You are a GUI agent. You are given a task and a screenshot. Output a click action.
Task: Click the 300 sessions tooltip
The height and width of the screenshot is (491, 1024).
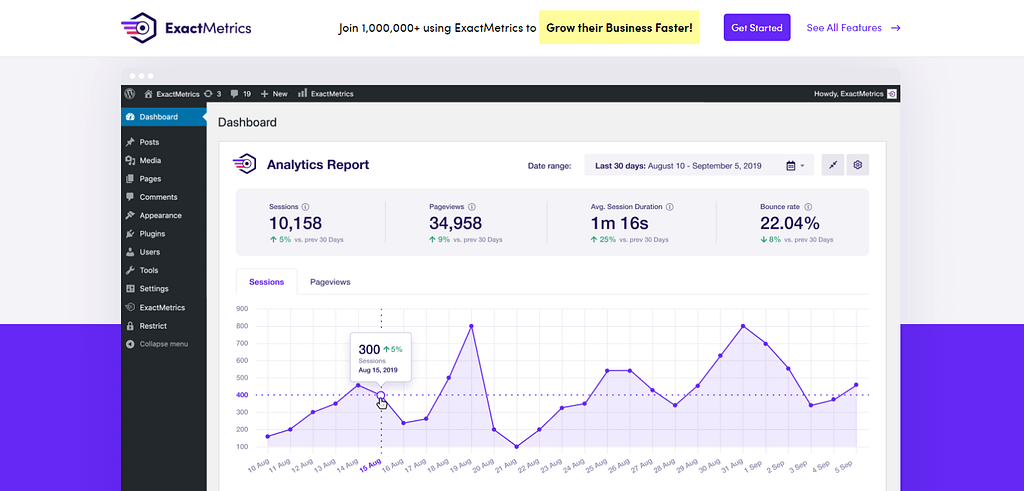point(381,356)
